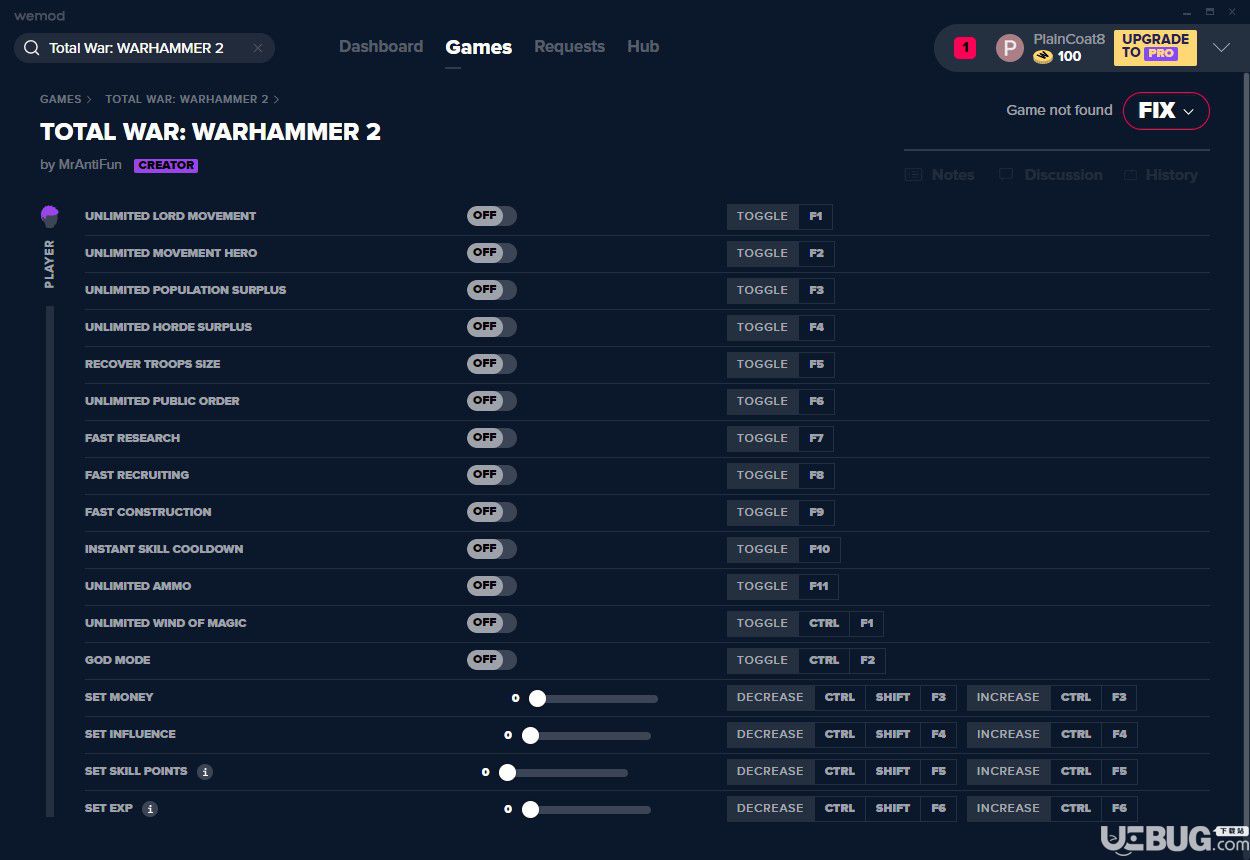Open the Dashboard tab
1250x860 pixels.
(381, 47)
